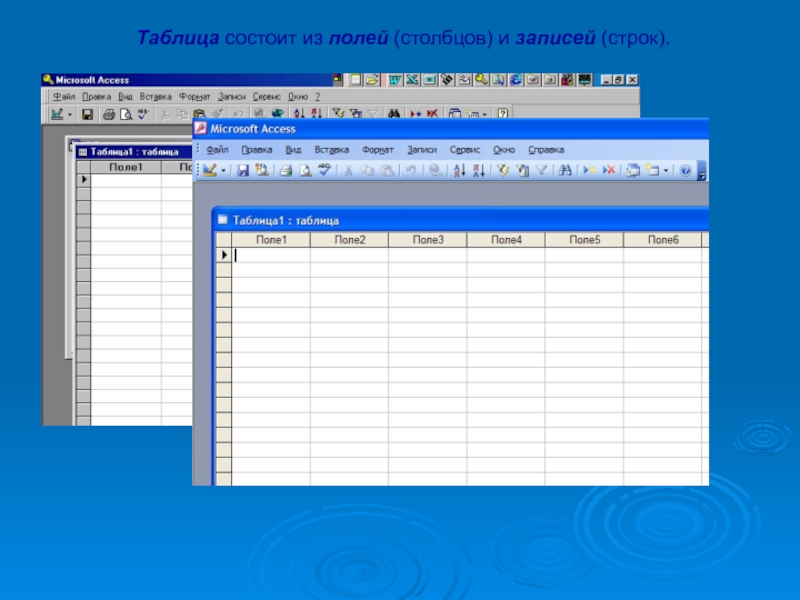Viewport: 800px width, 600px height.
Task: Open the View mode dropdown arrow in the front Access toolbar
Action: click(223, 171)
